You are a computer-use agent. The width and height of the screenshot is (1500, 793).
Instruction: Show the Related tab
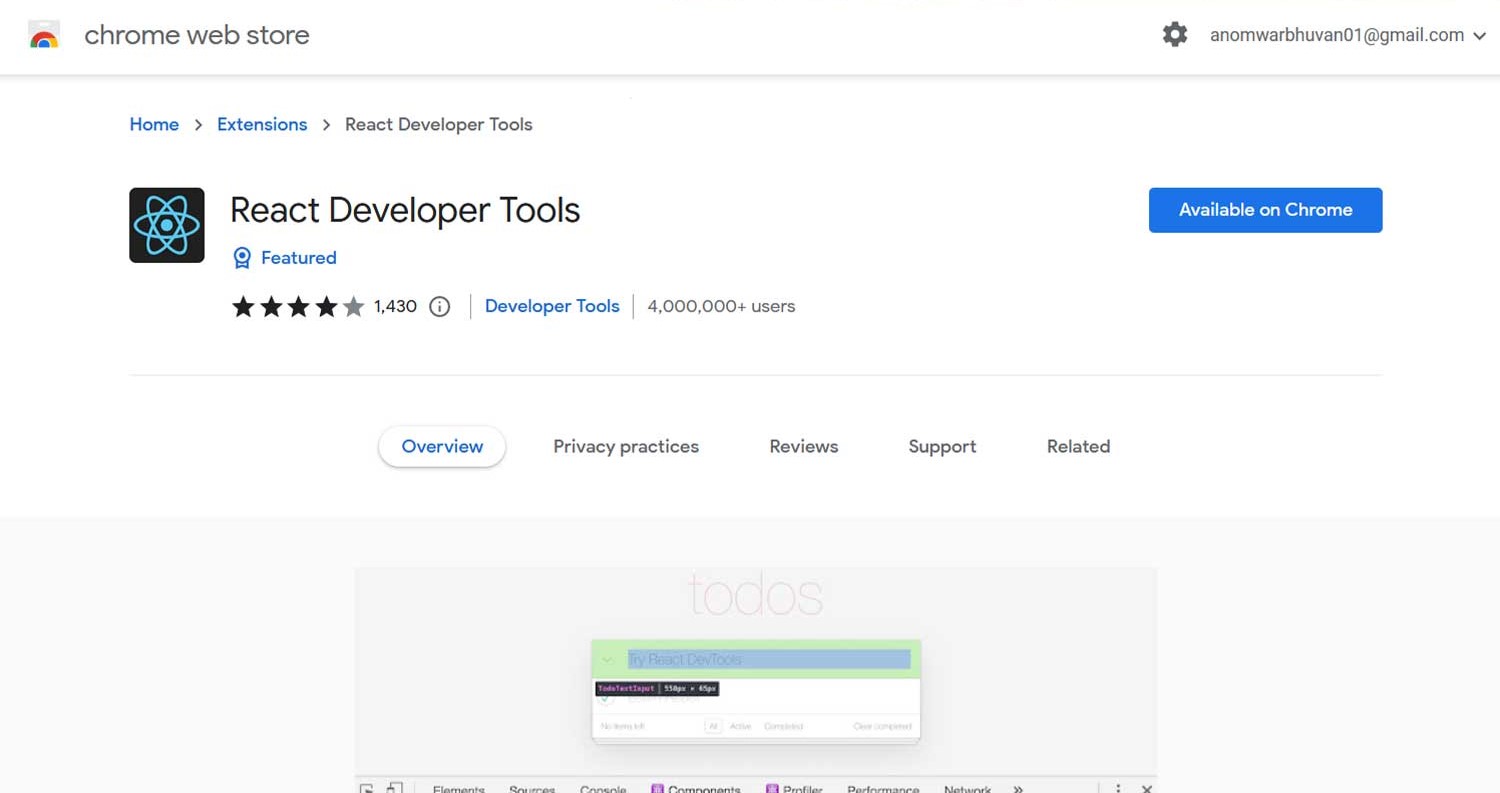(x=1078, y=447)
